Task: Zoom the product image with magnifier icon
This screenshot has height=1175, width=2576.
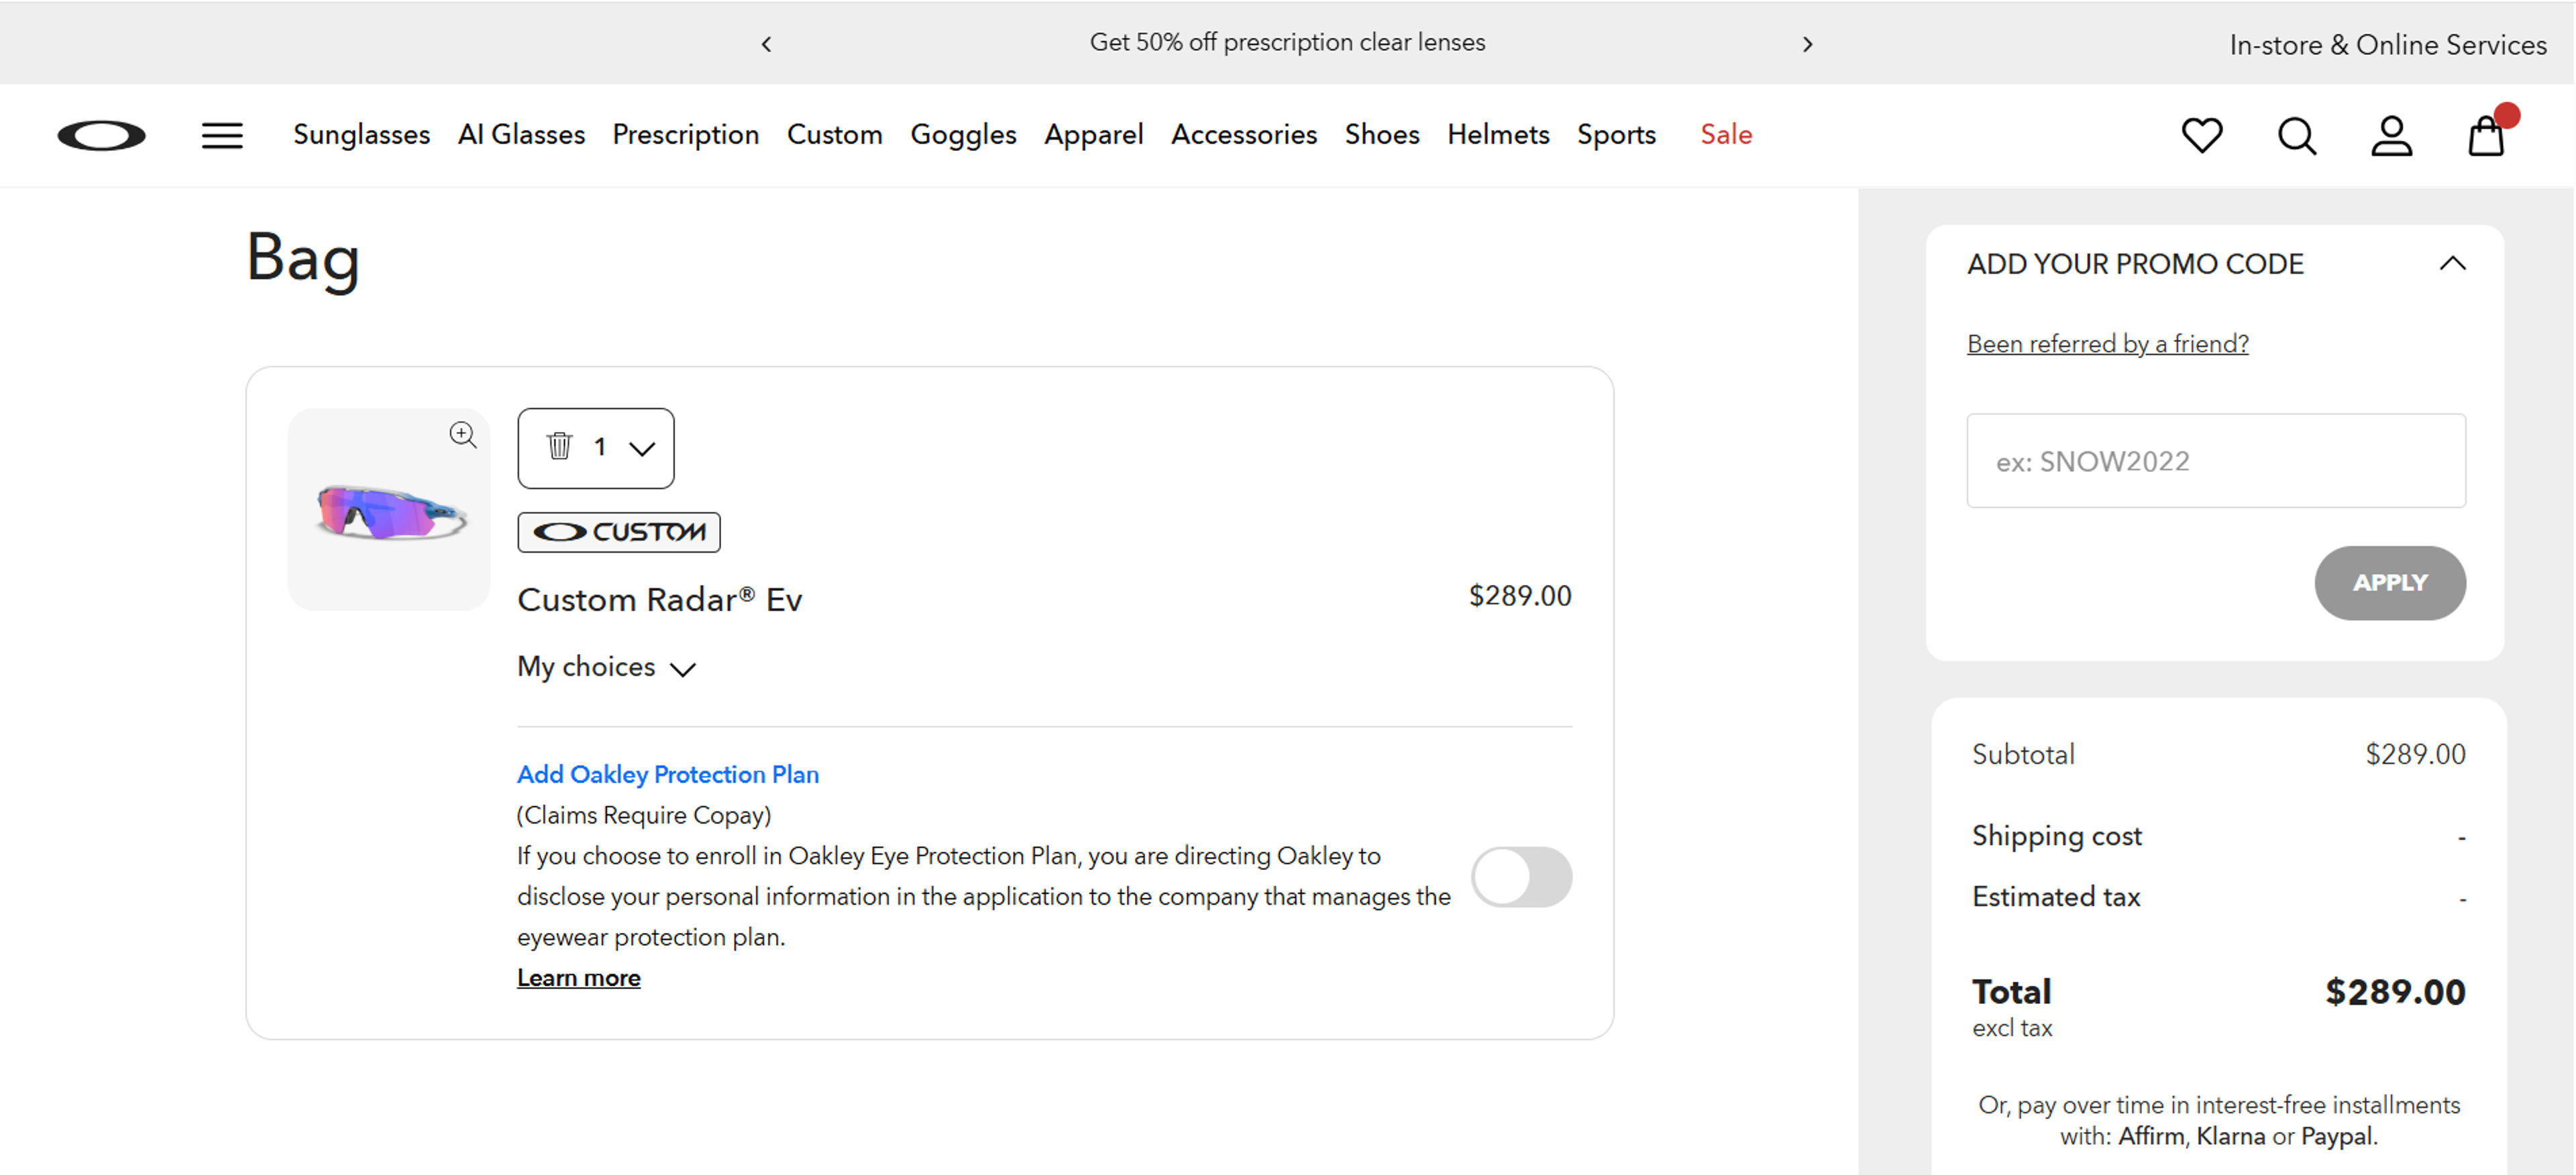Action: [462, 434]
